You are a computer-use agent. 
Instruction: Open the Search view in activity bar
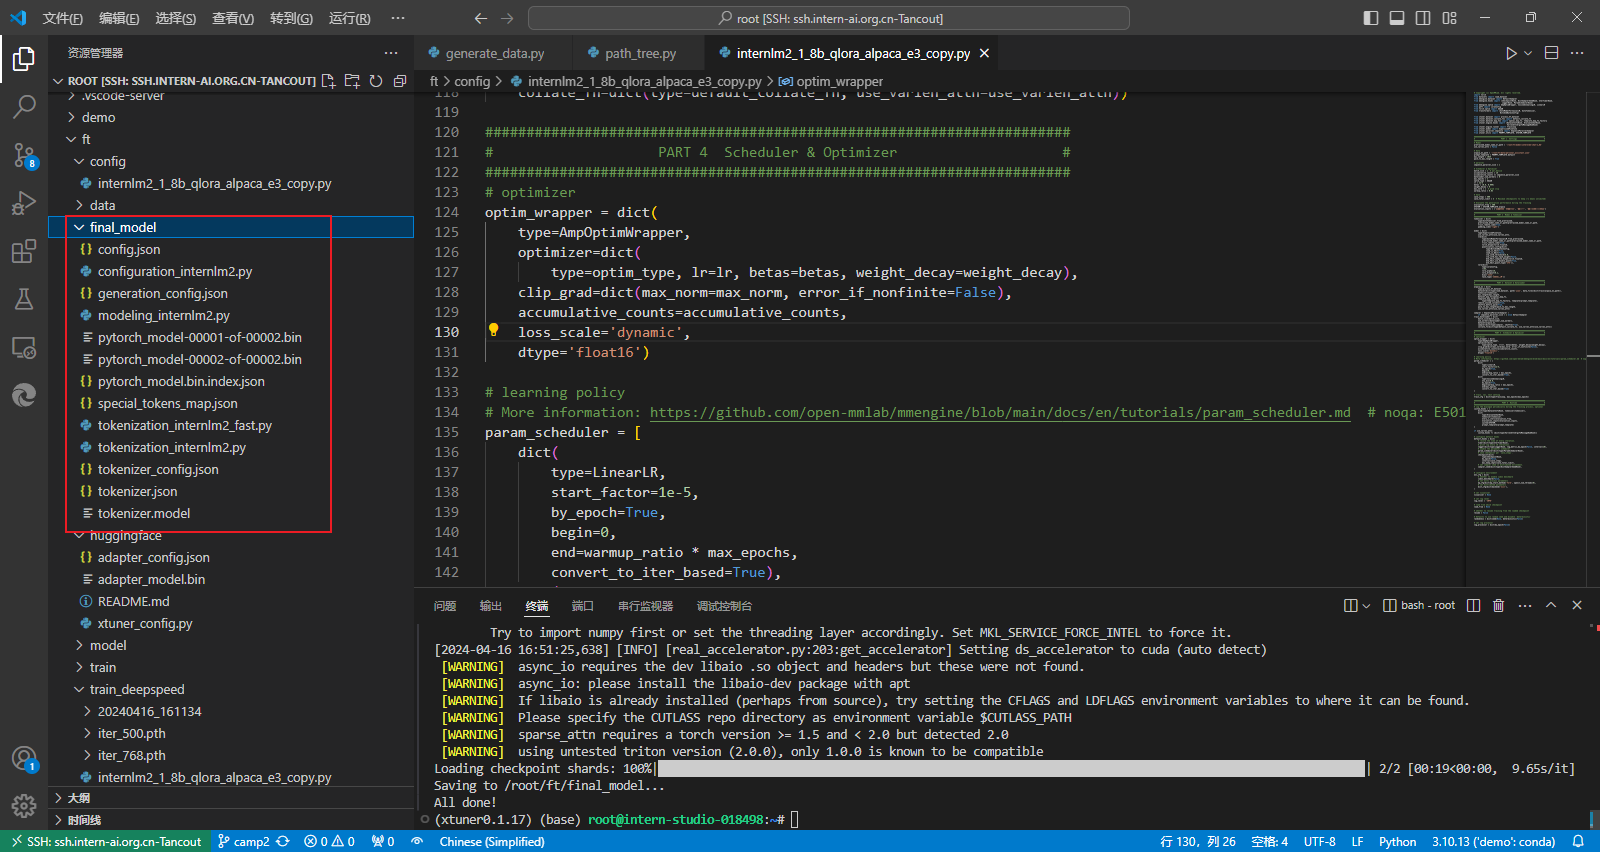click(24, 106)
